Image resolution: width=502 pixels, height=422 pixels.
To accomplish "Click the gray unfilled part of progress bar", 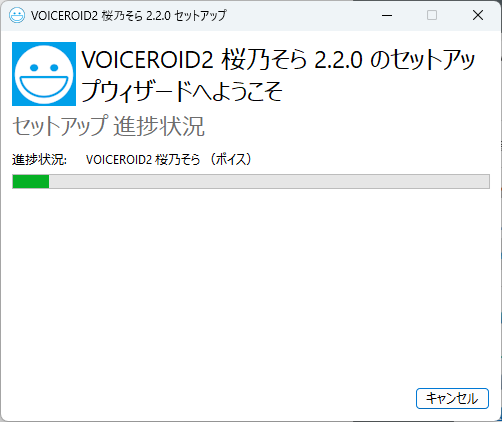I will [x=269, y=182].
